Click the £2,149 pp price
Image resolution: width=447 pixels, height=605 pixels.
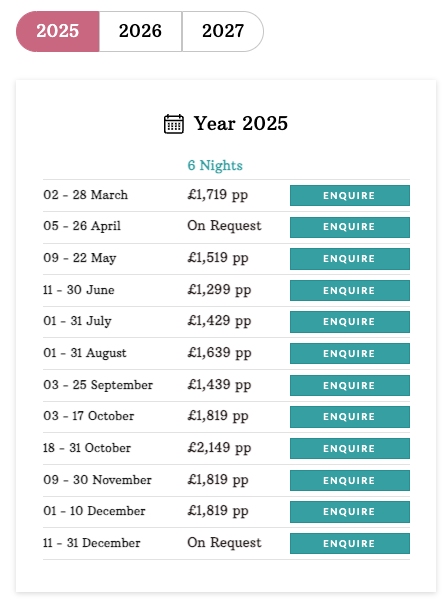click(219, 448)
